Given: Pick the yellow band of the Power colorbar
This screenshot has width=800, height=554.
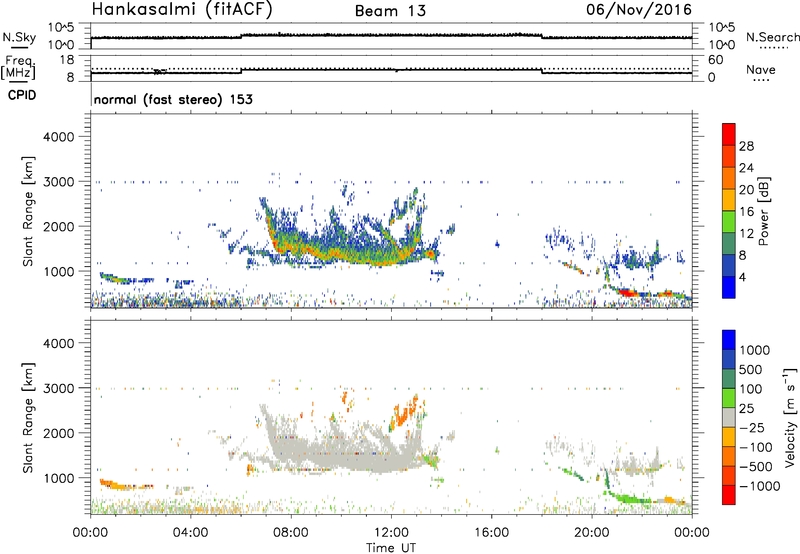Looking at the screenshot, I should tap(729, 200).
